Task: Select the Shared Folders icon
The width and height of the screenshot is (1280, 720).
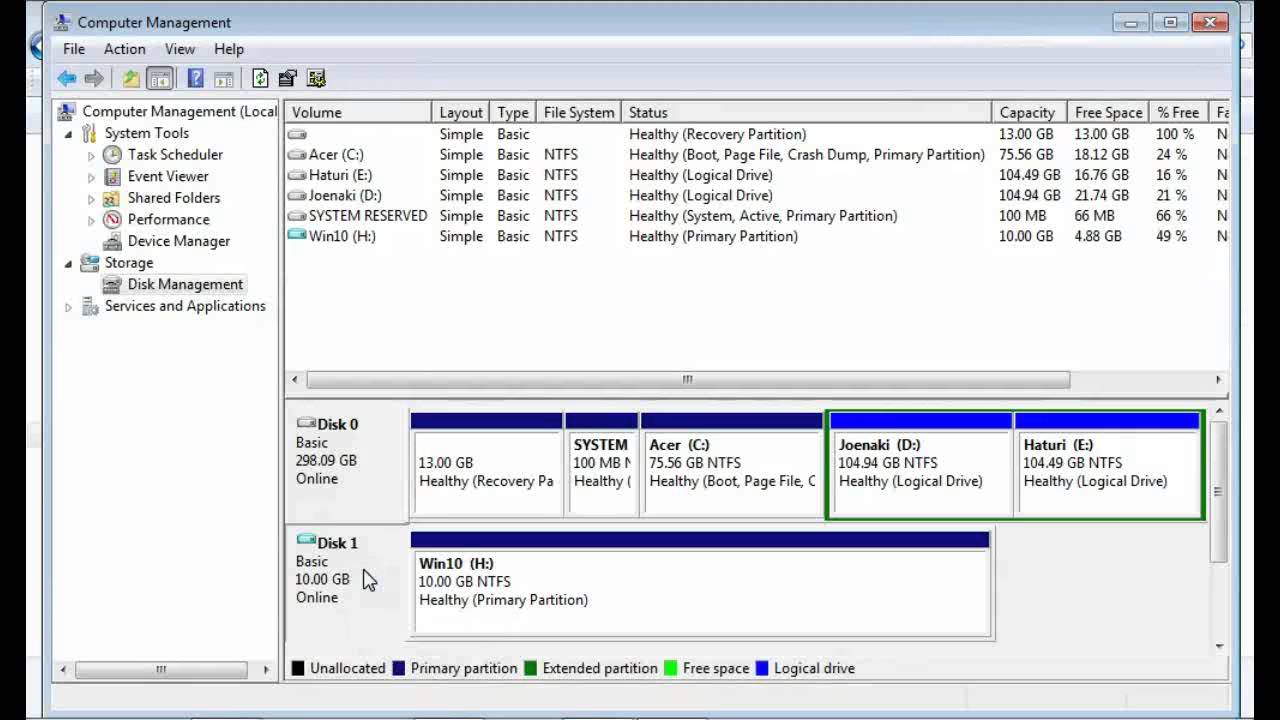Action: [112, 198]
